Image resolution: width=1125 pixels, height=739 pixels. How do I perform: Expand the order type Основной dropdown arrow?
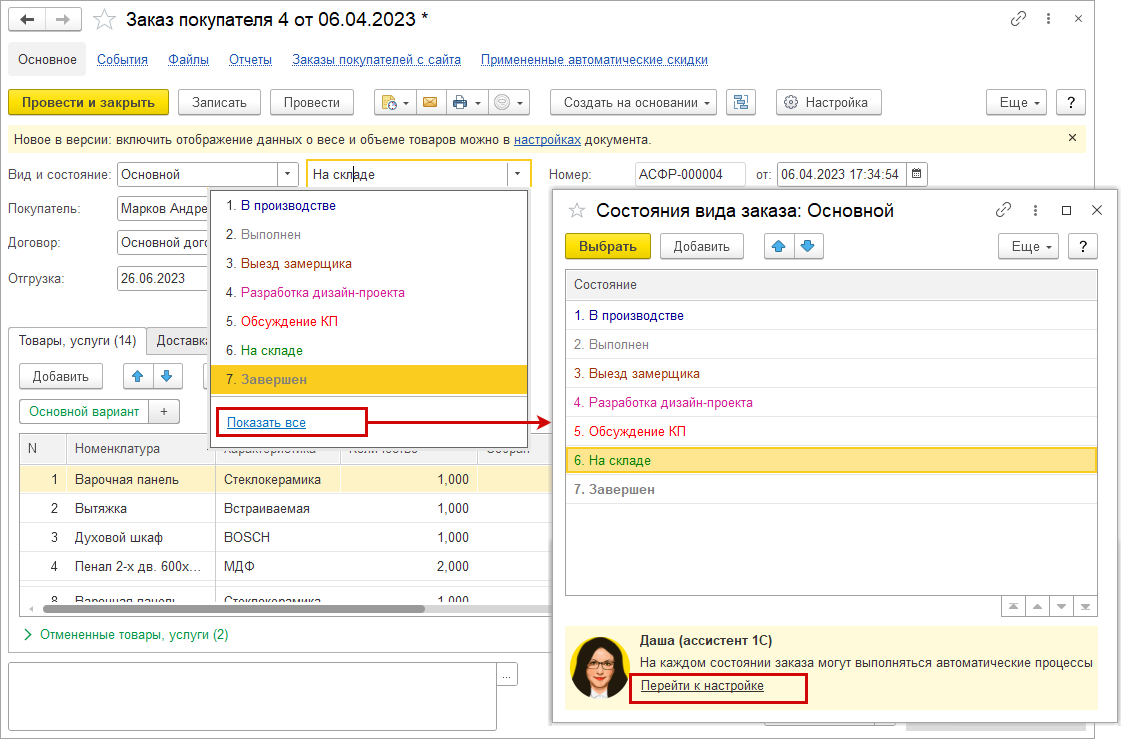click(x=288, y=174)
